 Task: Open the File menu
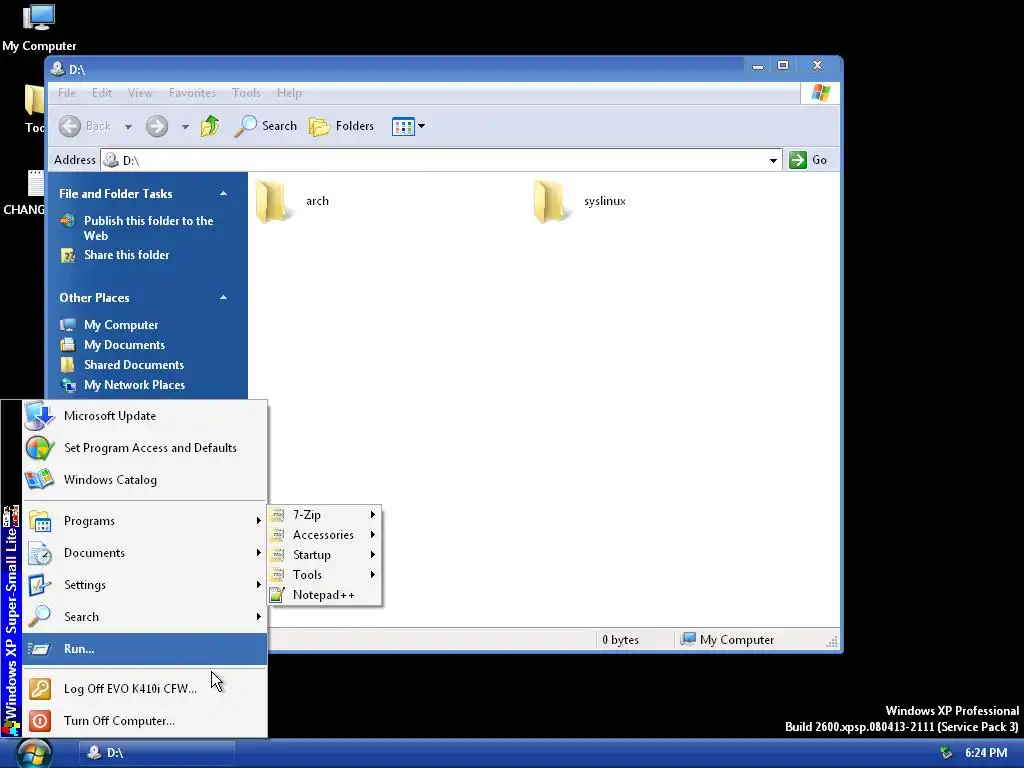tap(67, 93)
